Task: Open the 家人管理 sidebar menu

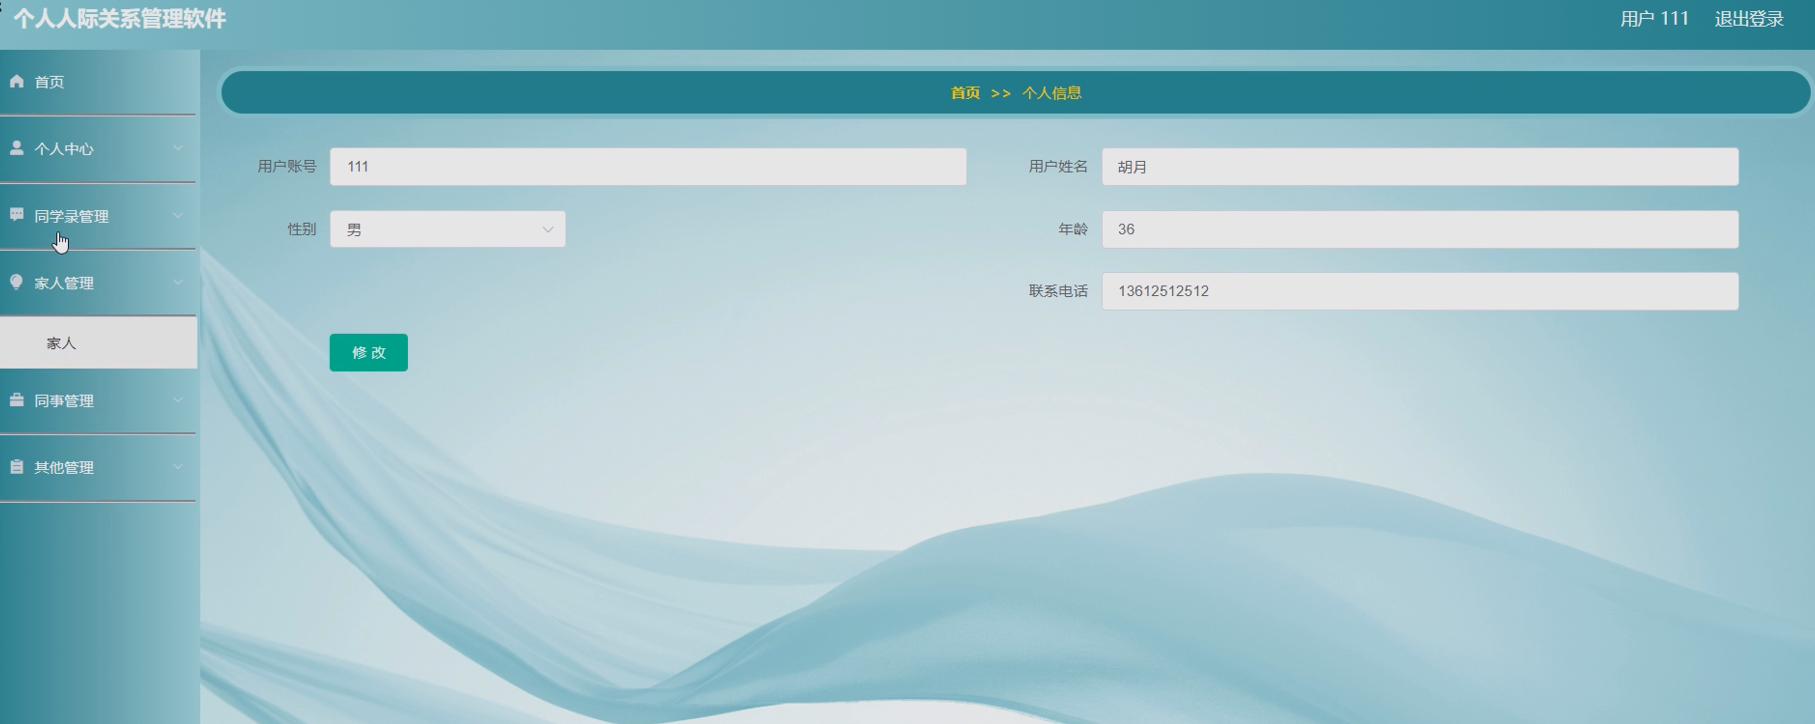Action: tap(98, 283)
